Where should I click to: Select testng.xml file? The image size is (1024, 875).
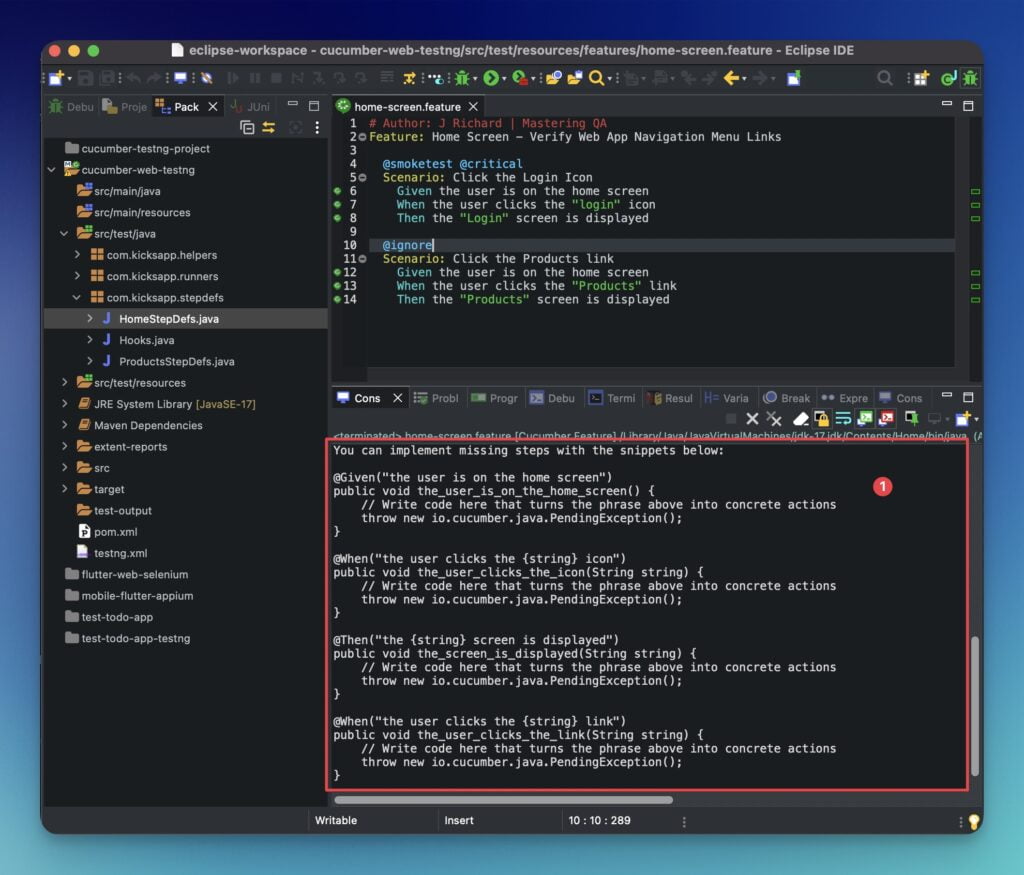(120, 553)
